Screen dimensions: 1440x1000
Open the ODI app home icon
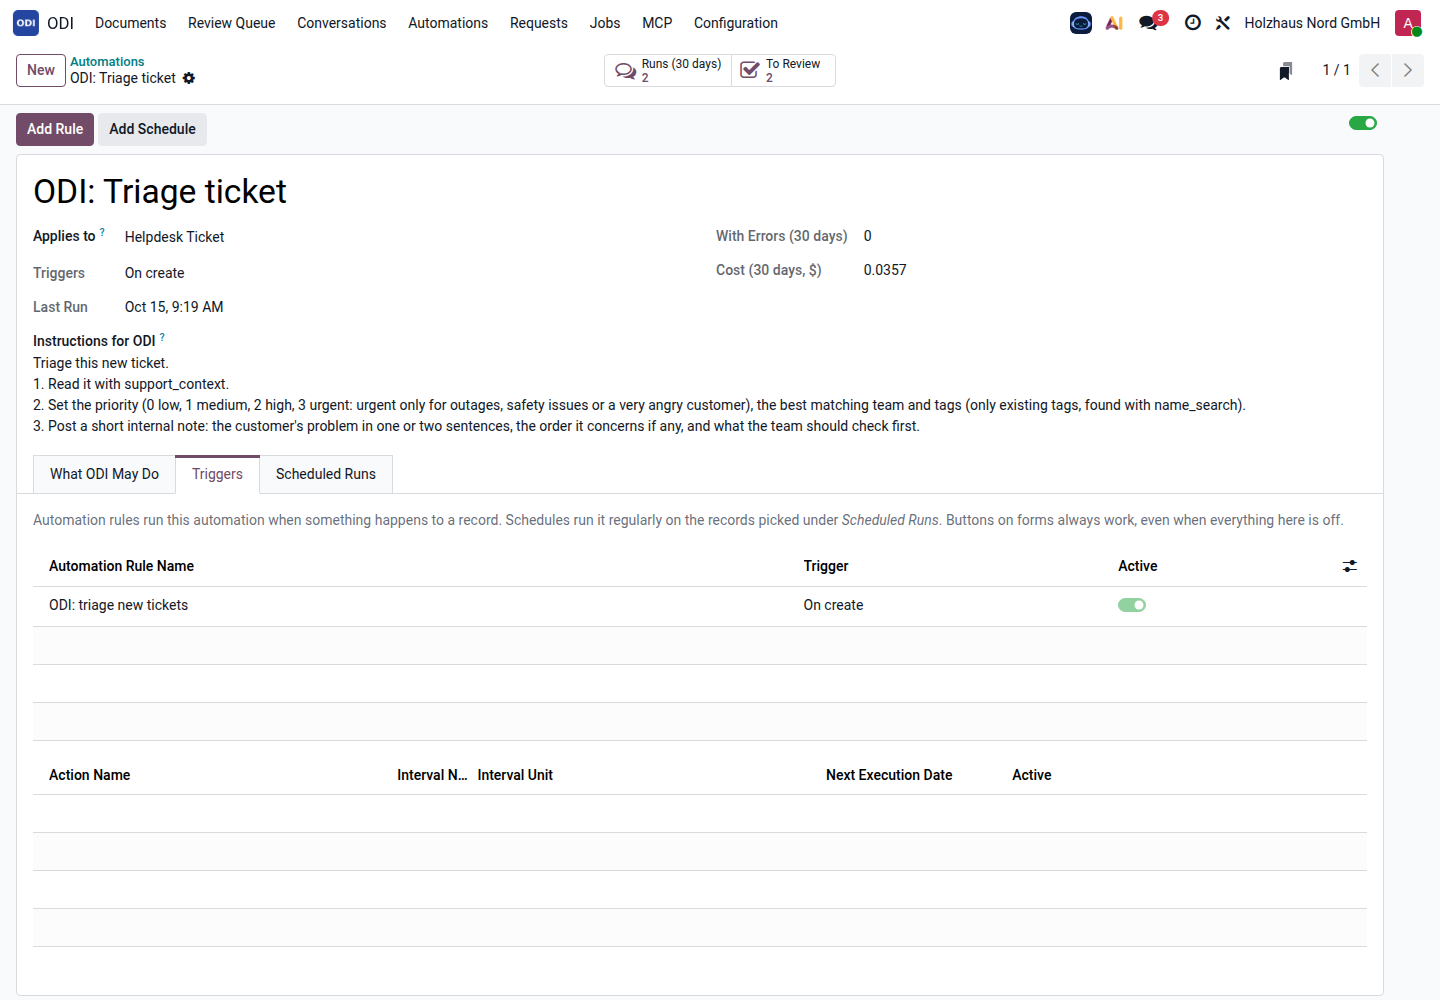point(26,23)
